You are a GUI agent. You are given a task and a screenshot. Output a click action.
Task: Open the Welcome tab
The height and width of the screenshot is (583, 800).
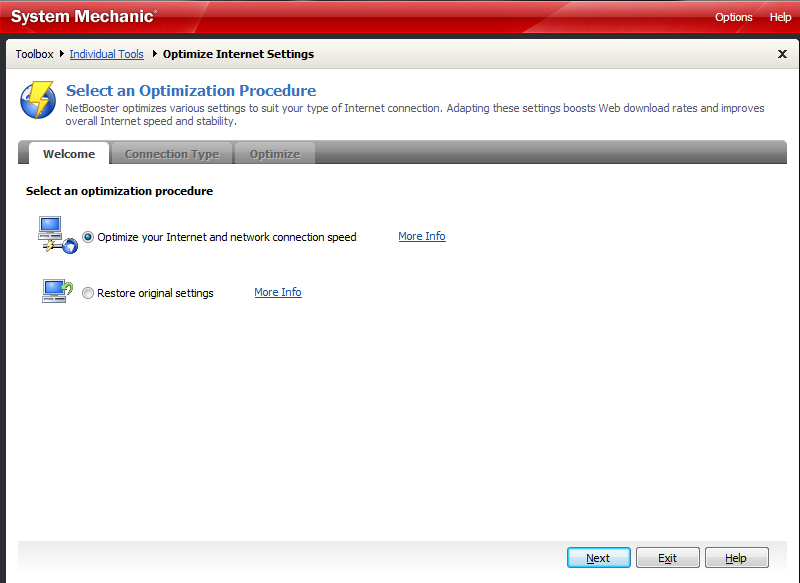(x=69, y=154)
